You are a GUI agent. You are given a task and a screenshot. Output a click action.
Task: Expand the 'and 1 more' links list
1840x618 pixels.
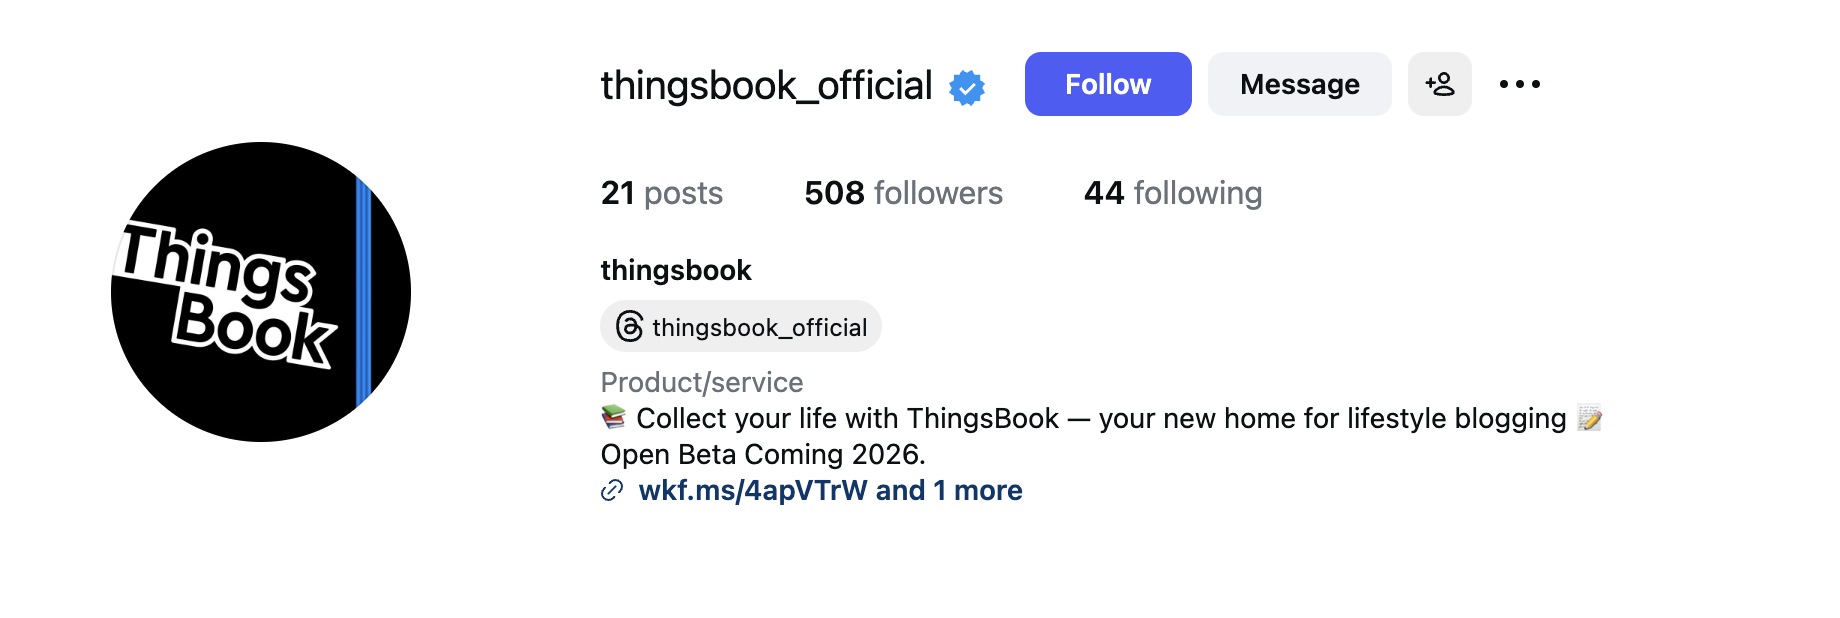[948, 491]
